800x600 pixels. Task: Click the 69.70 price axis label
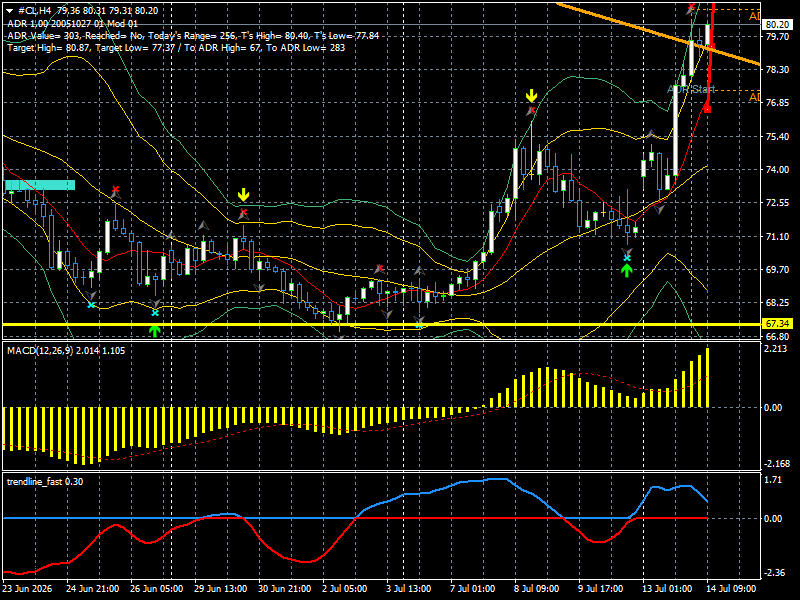[x=777, y=270]
